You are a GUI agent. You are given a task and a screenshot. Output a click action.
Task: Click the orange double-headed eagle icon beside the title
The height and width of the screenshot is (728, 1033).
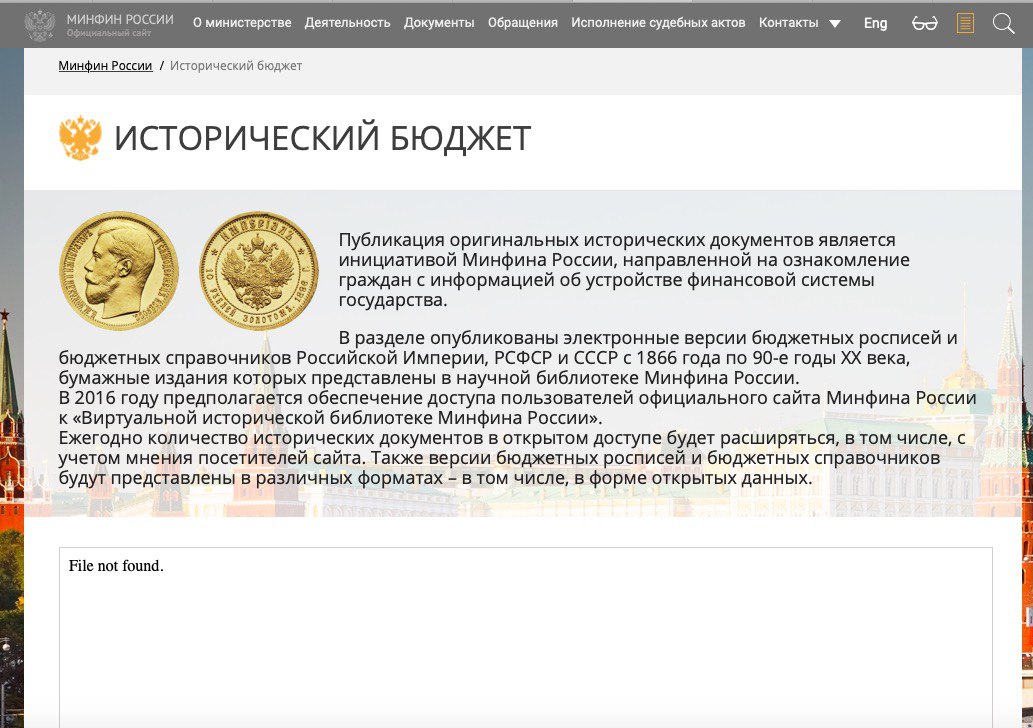pyautogui.click(x=80, y=138)
